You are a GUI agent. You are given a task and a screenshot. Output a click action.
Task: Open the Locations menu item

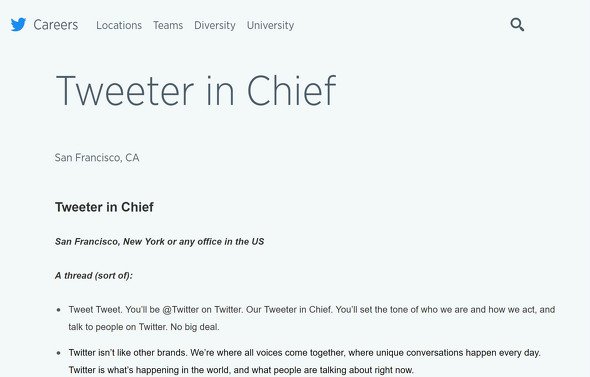click(119, 25)
